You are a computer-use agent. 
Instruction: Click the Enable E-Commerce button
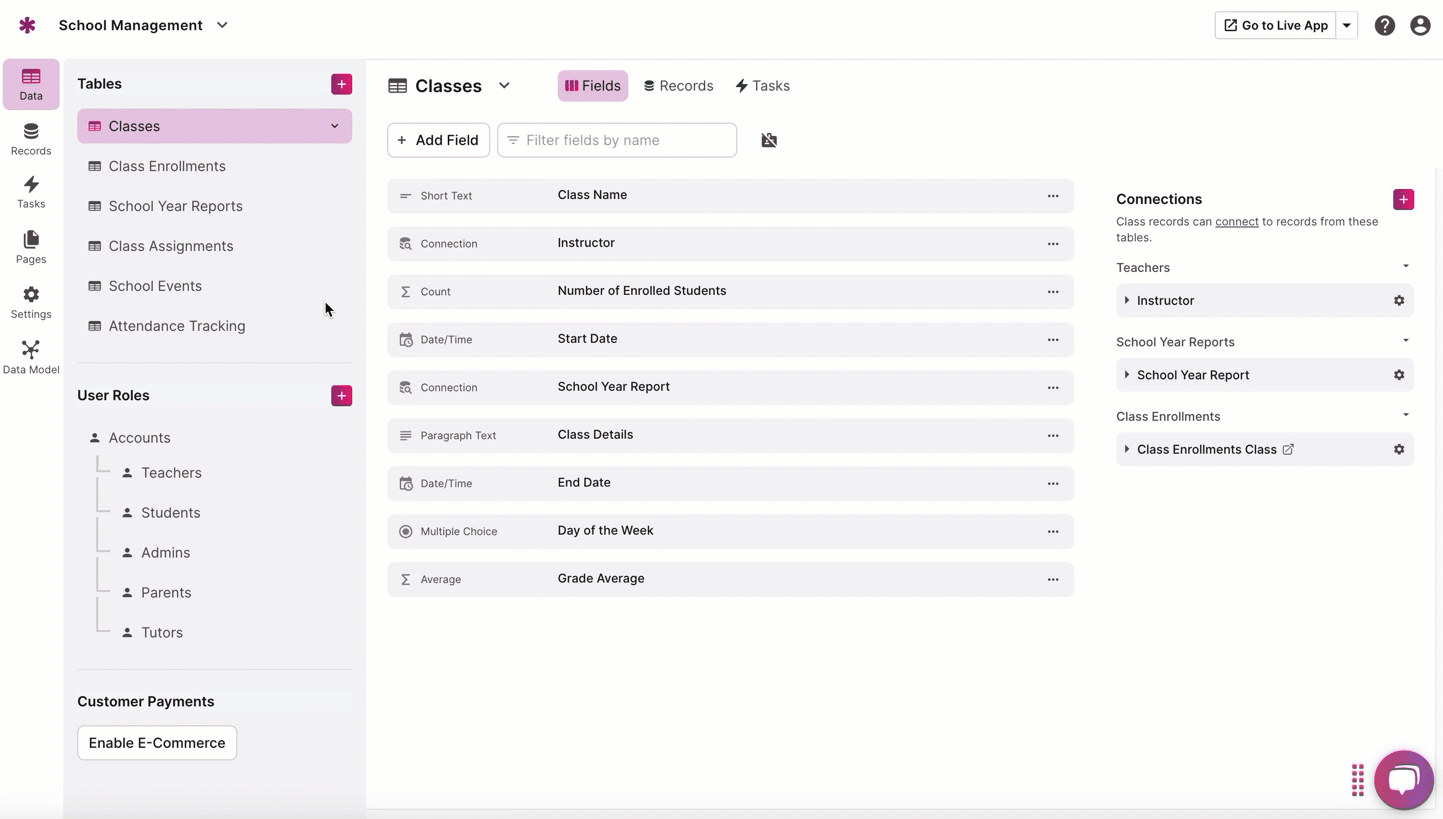(x=157, y=743)
